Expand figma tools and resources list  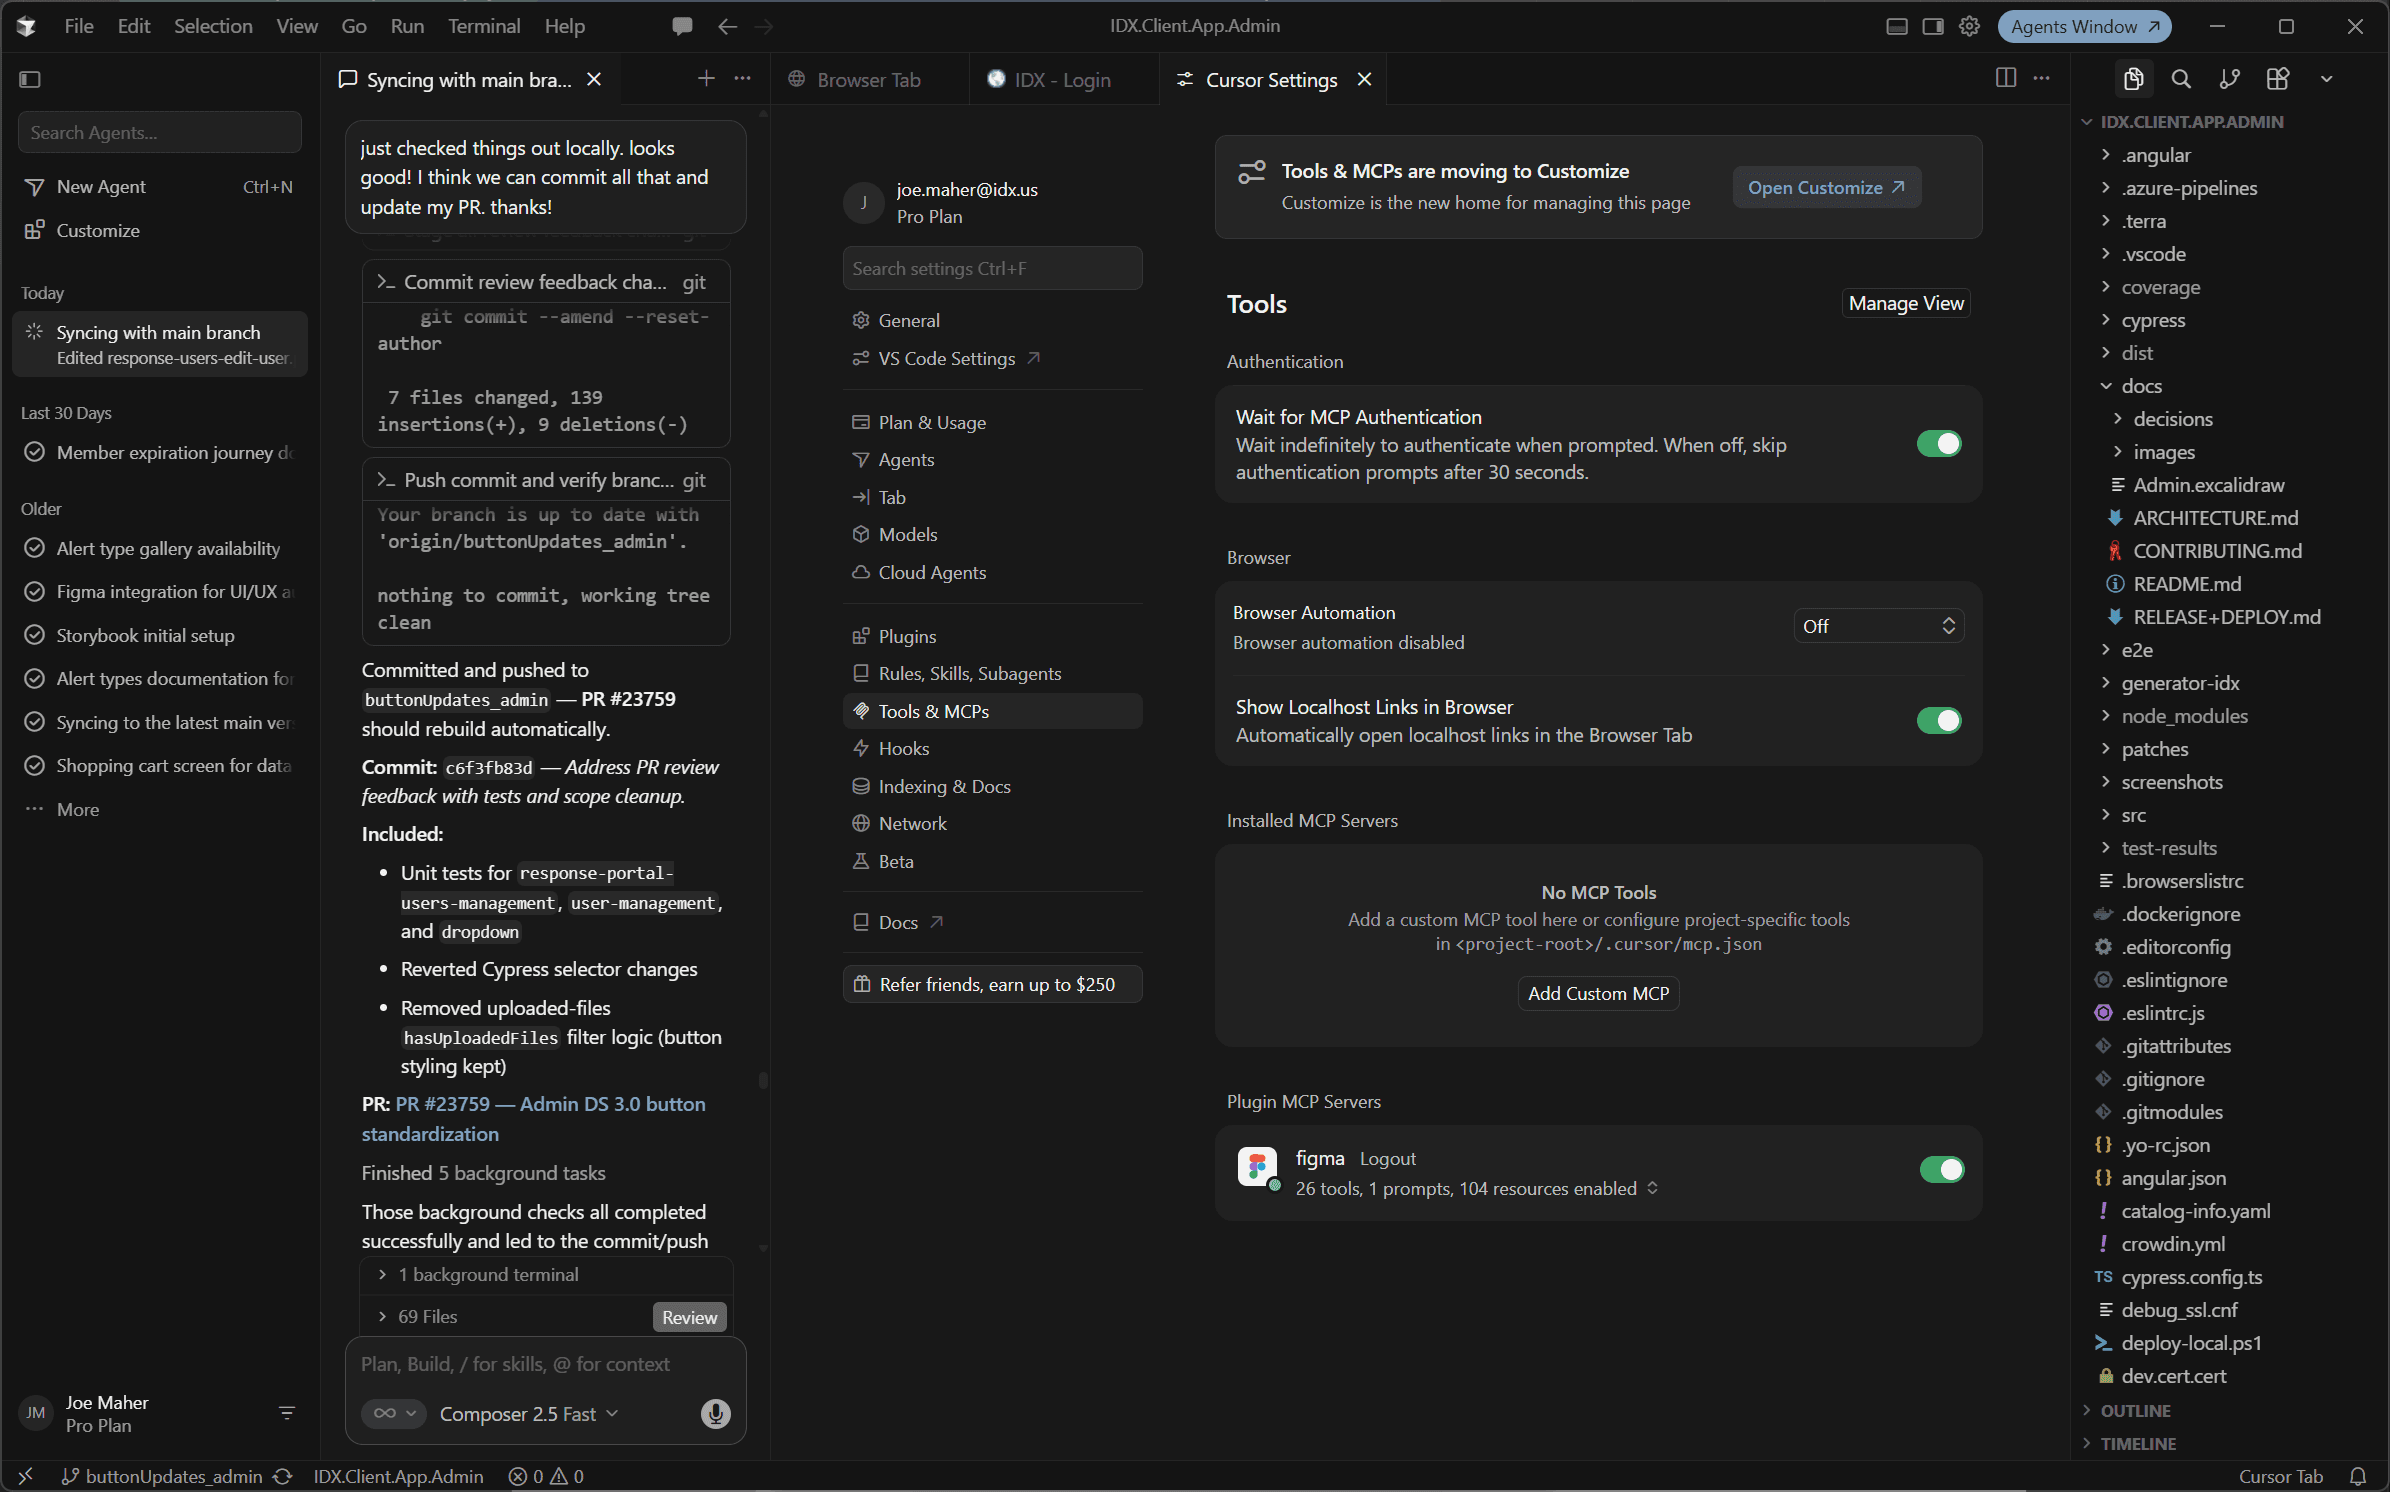point(1652,1188)
